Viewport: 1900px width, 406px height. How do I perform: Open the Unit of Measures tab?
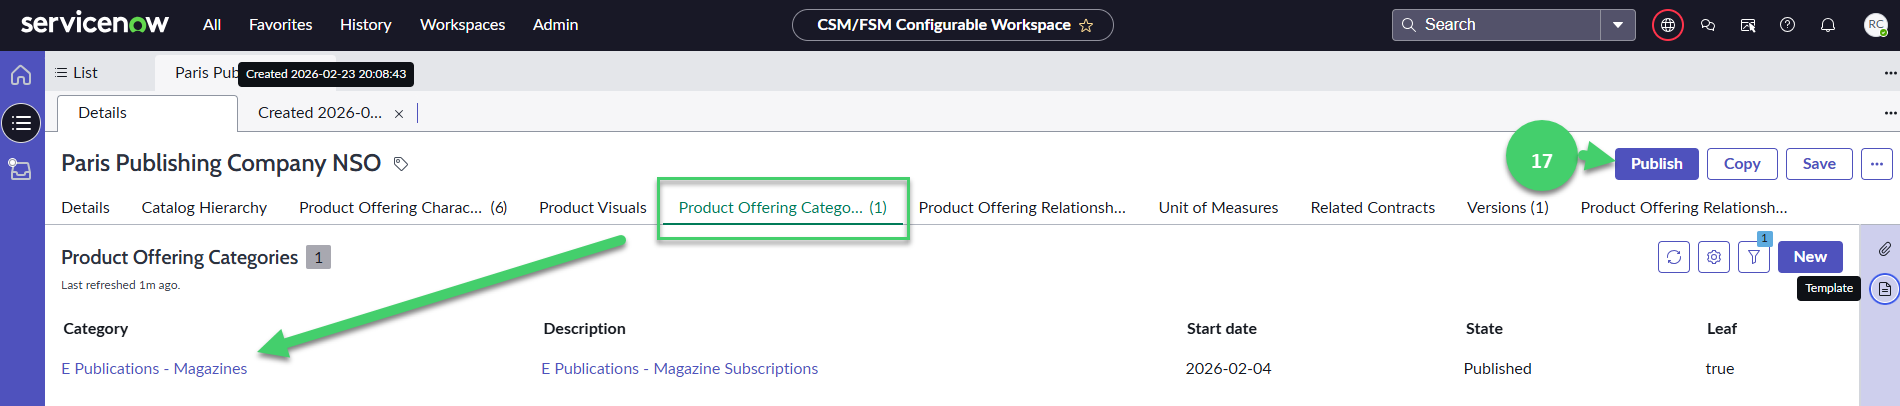coord(1218,208)
